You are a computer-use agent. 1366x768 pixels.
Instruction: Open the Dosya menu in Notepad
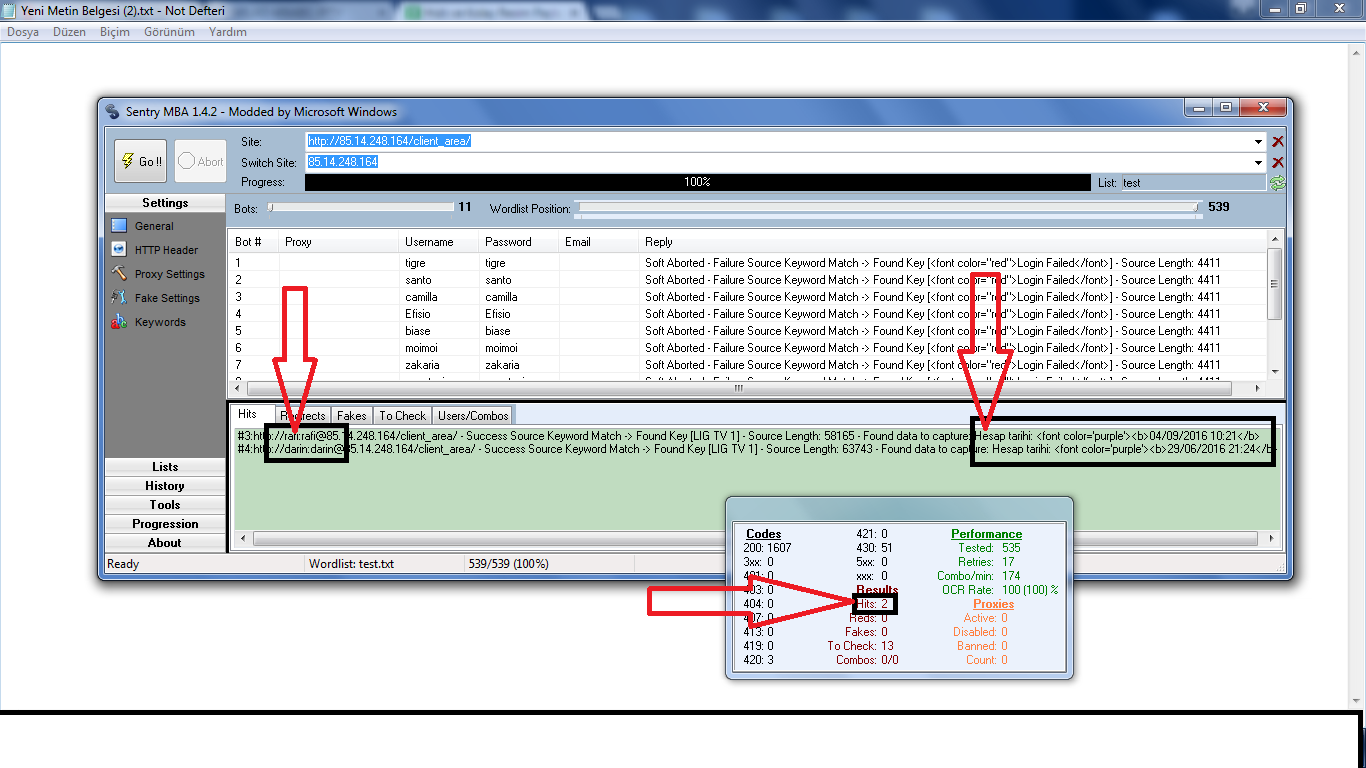point(23,32)
